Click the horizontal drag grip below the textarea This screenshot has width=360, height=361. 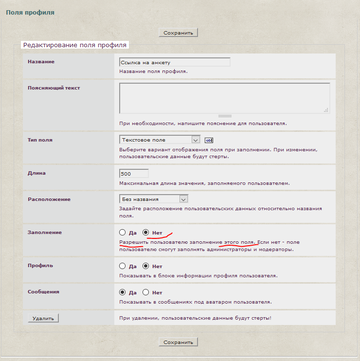click(225, 116)
